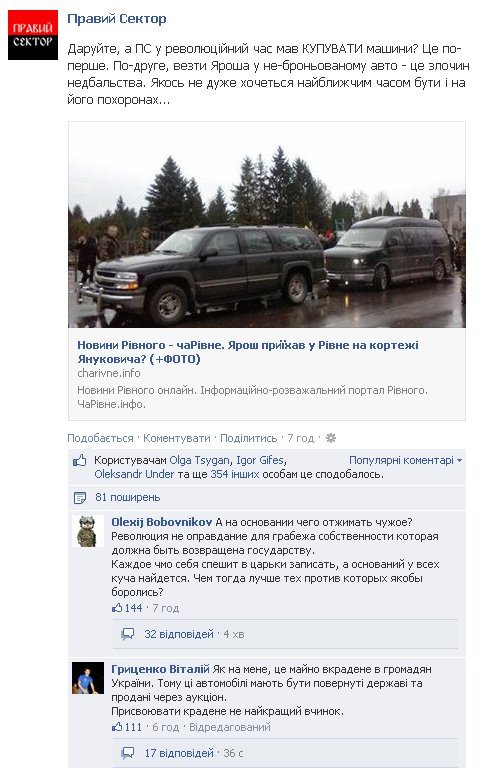Expand the 32 відповідей reply thread
498x768 pixels.
tap(179, 634)
